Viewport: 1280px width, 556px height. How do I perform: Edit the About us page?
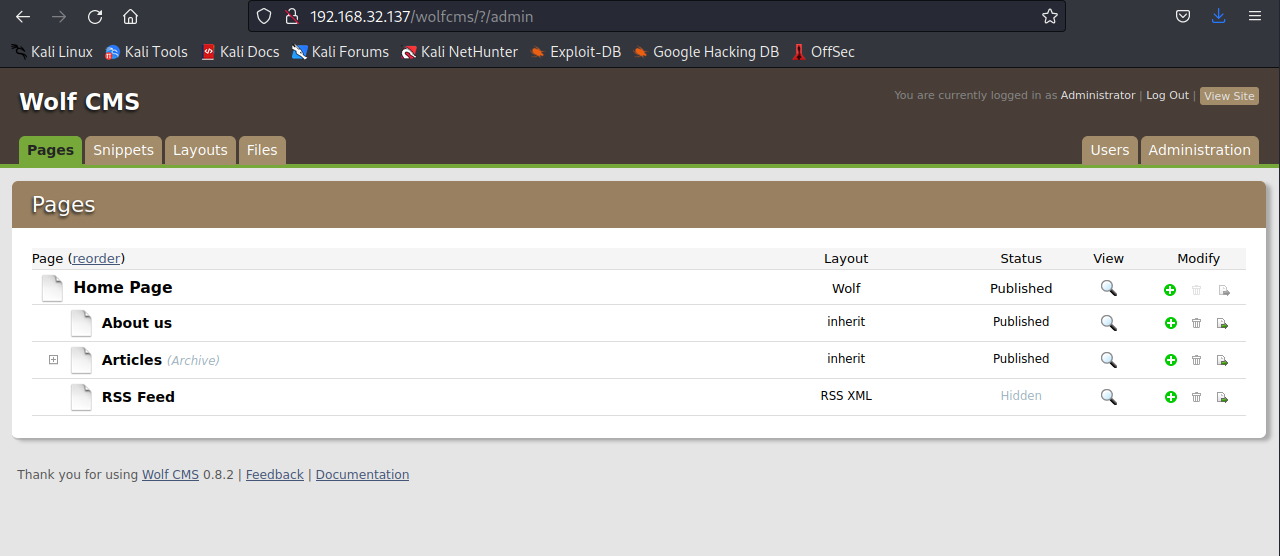[x=137, y=323]
